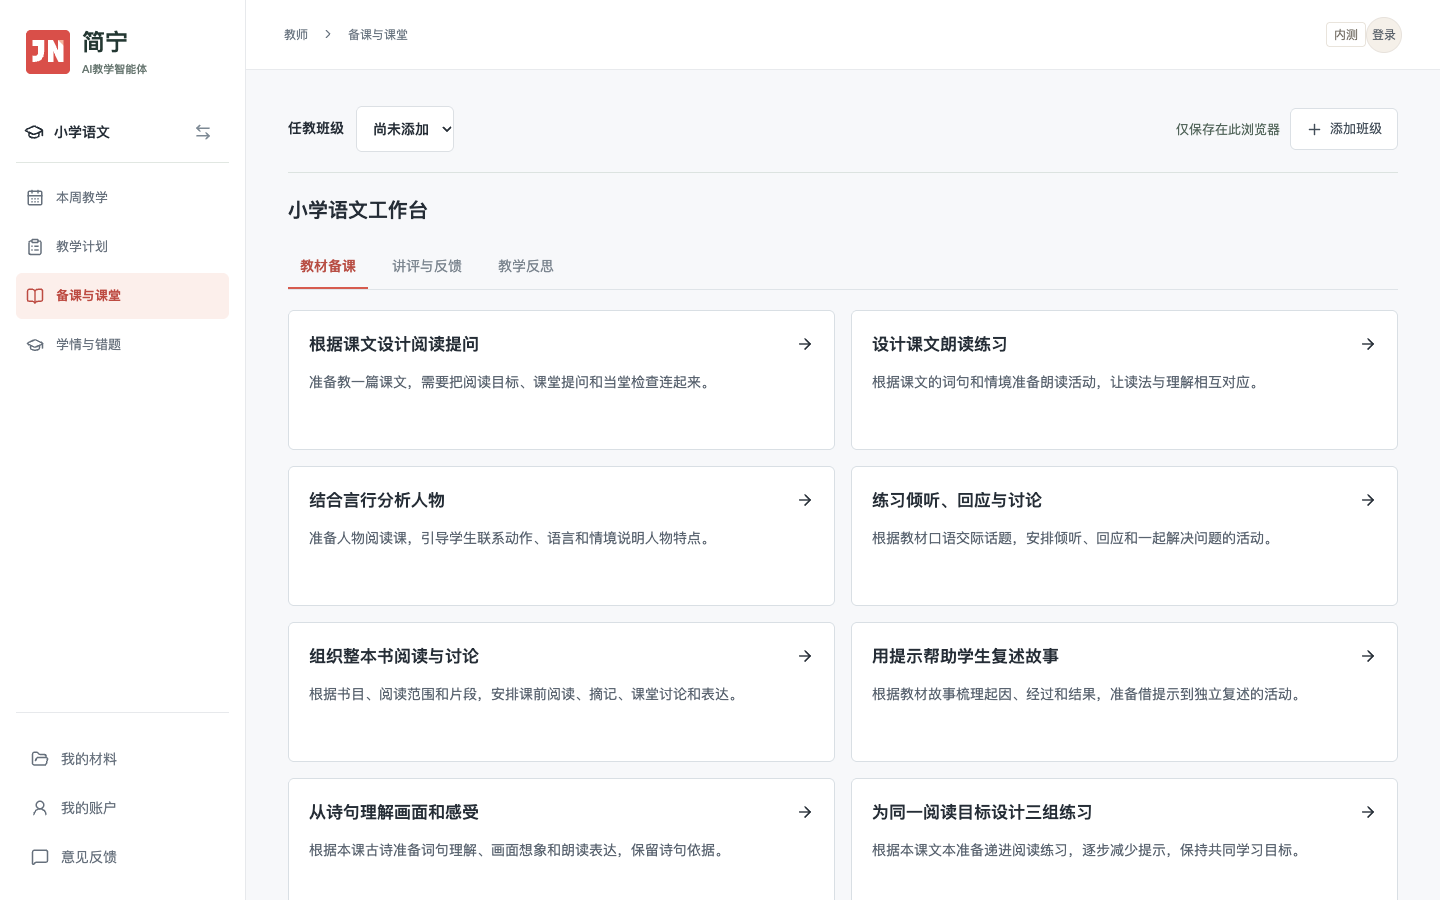Screen dimensions: 1440x900
Task: Click the 结合言行分析人物 card title
Action: click(377, 500)
